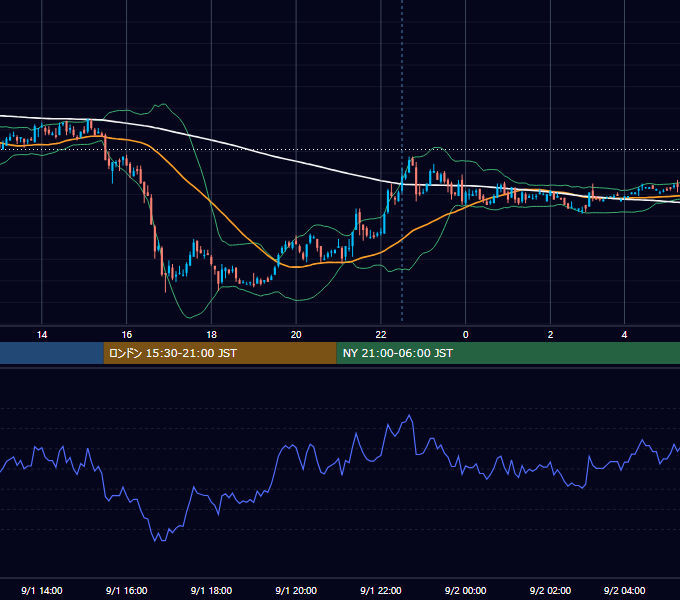
Task: Click the 22 hour label on price chart axis
Action: [381, 335]
